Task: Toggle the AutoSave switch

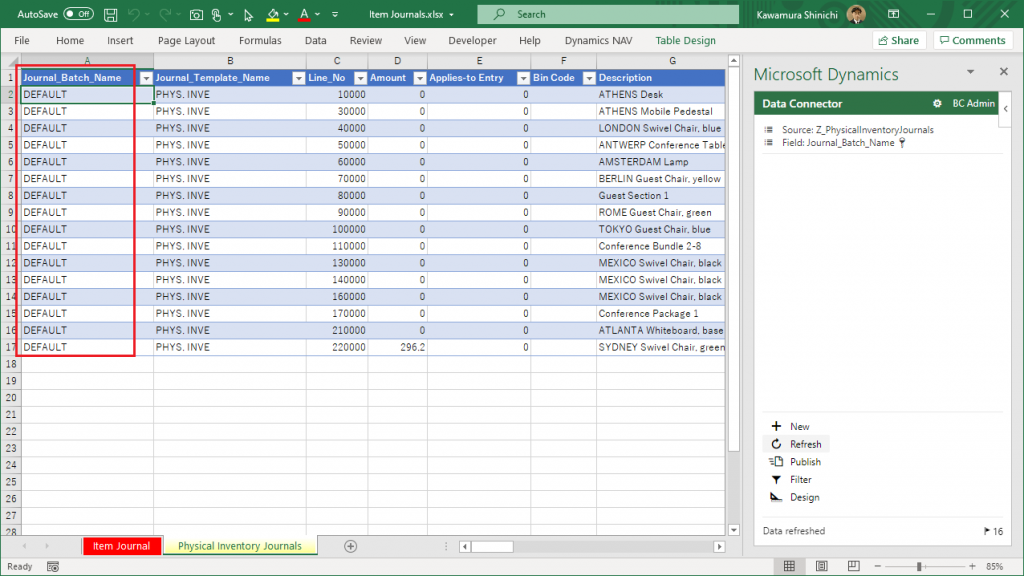Action: tap(78, 14)
